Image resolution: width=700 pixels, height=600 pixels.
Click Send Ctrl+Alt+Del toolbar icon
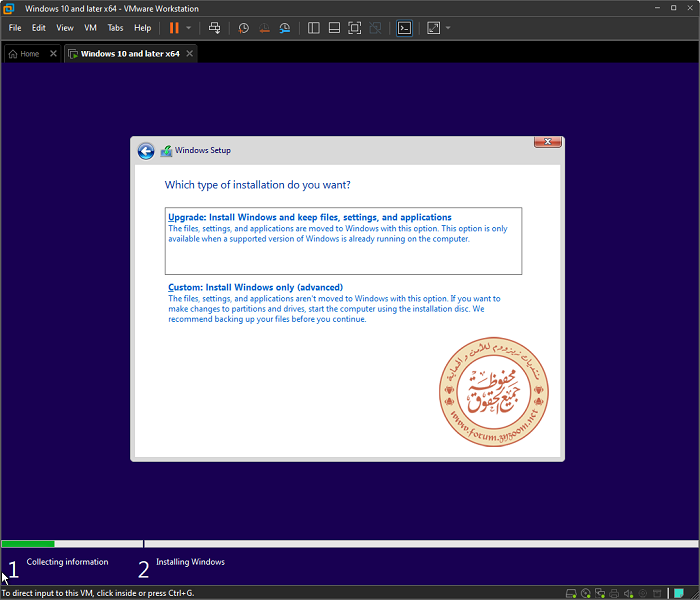coord(215,28)
